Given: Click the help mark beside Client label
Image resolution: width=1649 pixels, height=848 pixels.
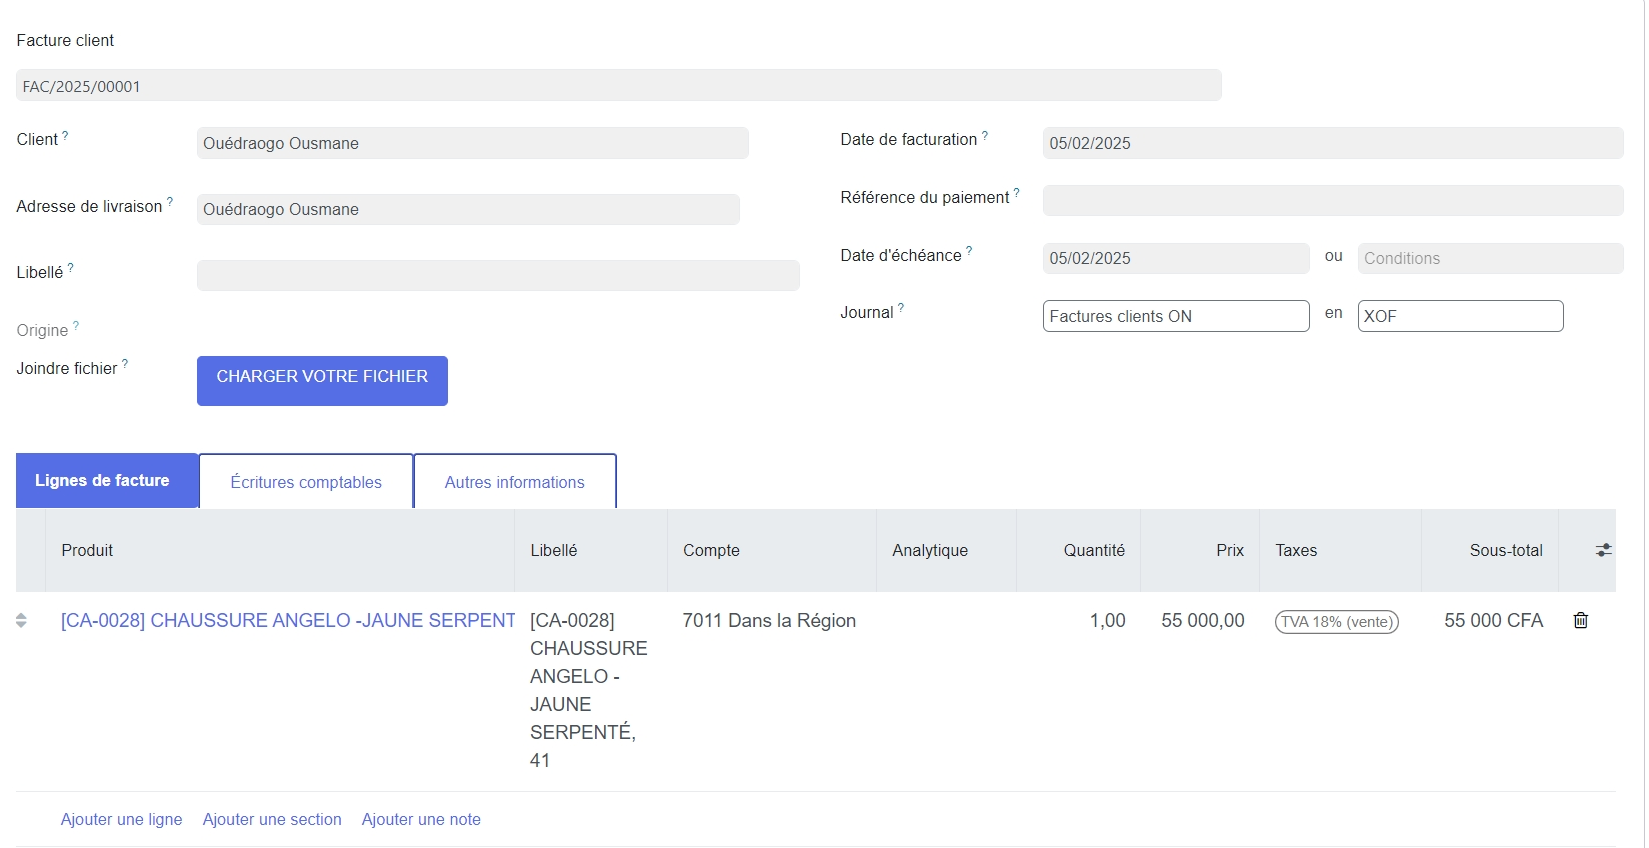Looking at the screenshot, I should (x=65, y=135).
